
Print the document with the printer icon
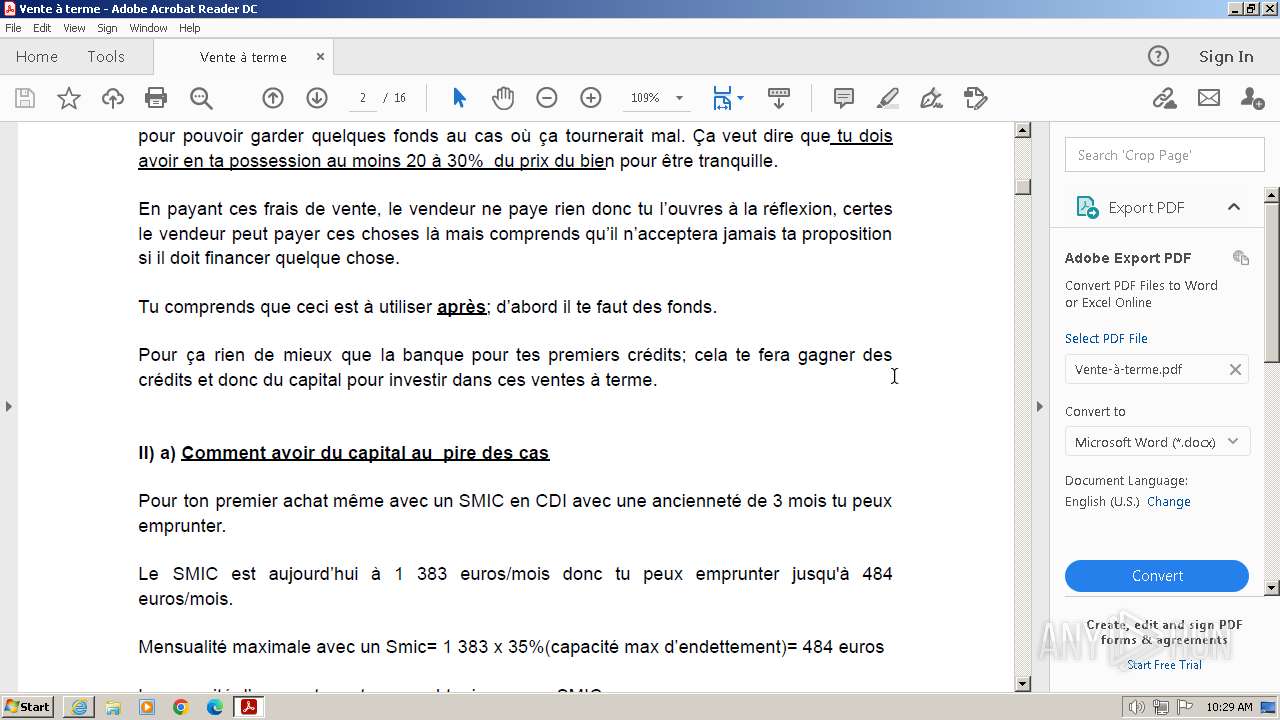(x=156, y=98)
